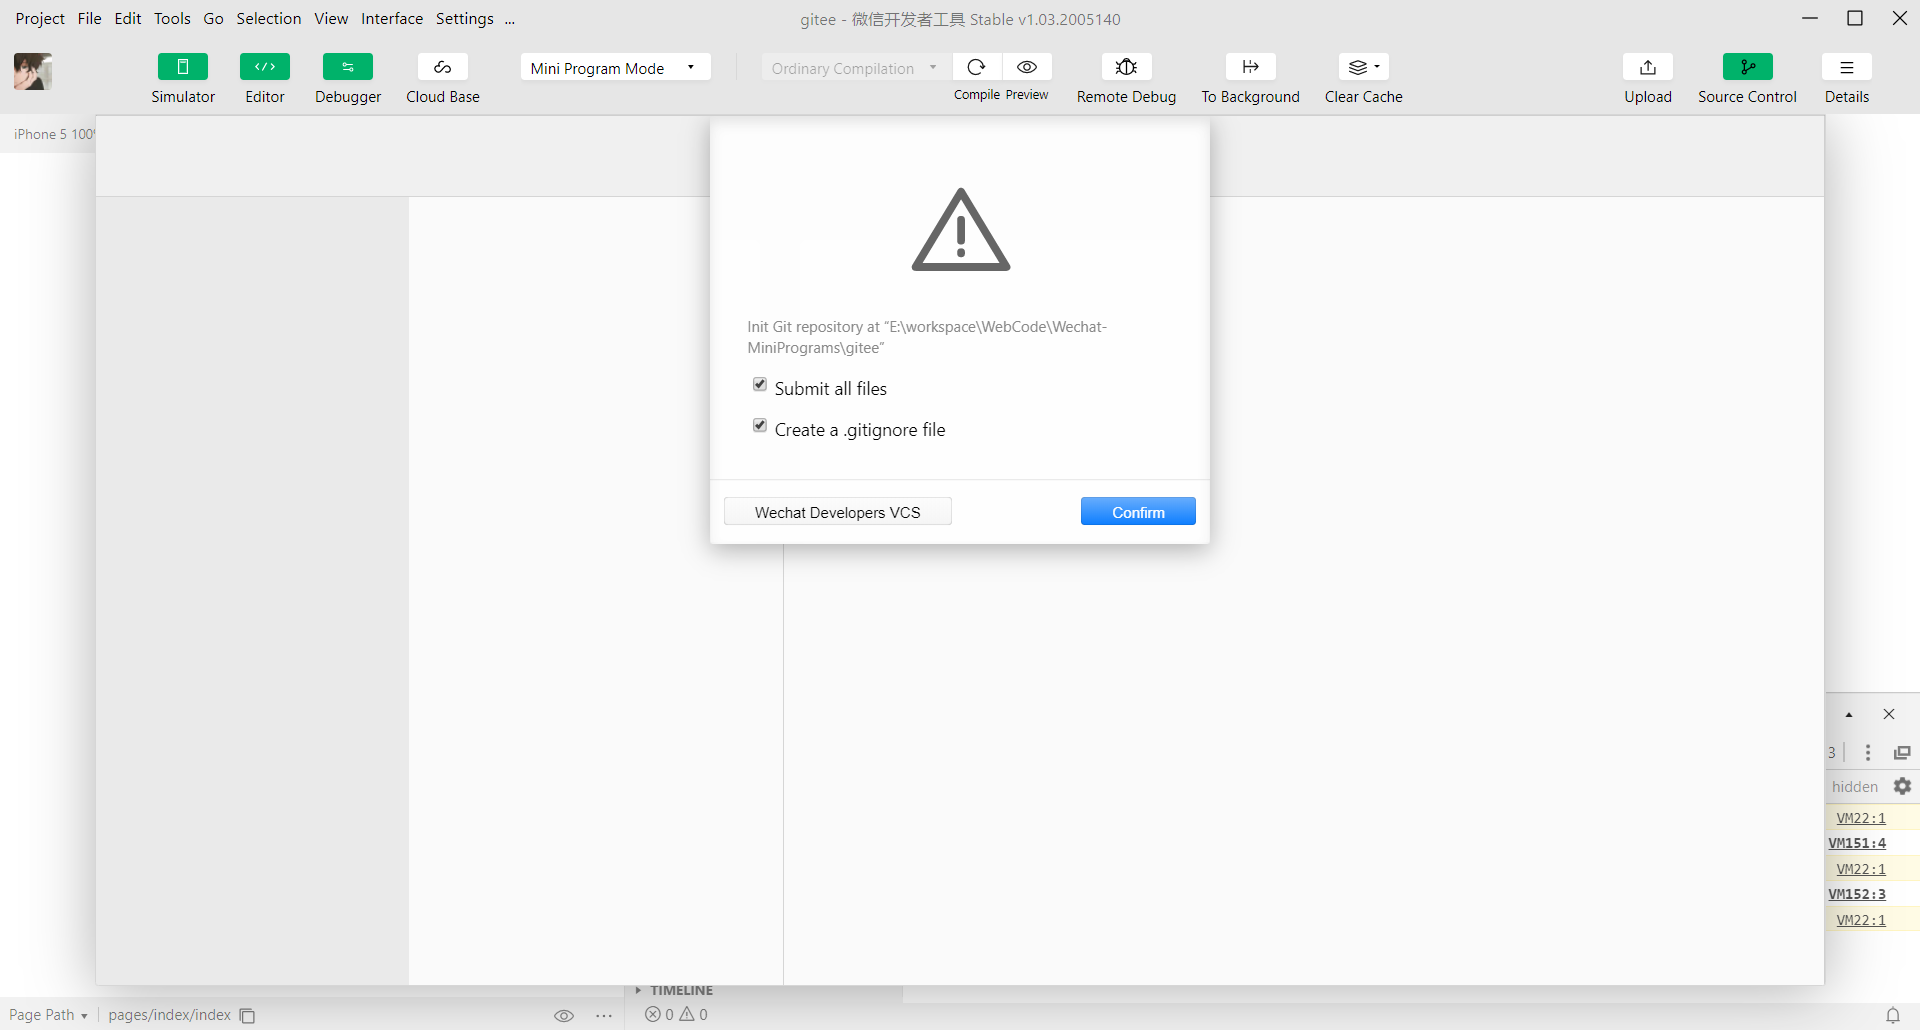Open the Settings menu
The height and width of the screenshot is (1030, 1920).
click(x=465, y=19)
